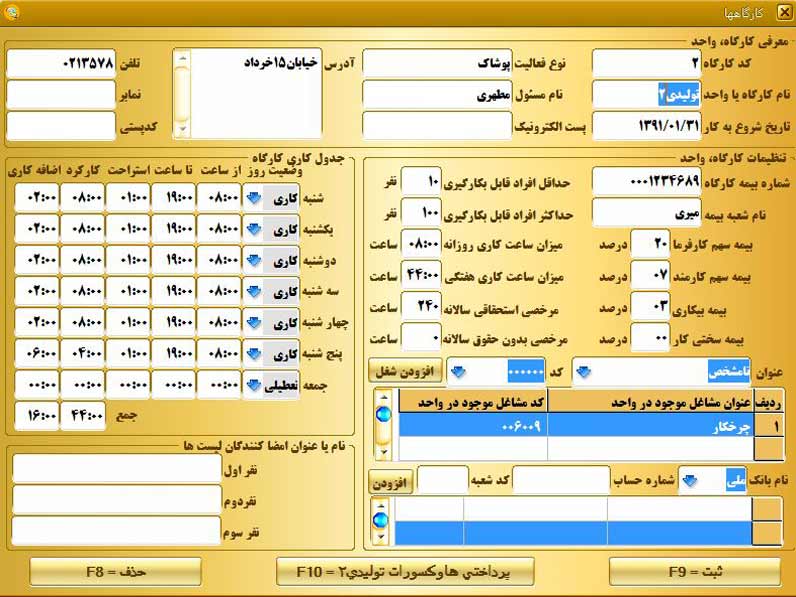The height and width of the screenshot is (597, 796).
Task: Click the نام شعبه بیمه field
Action: (x=646, y=213)
